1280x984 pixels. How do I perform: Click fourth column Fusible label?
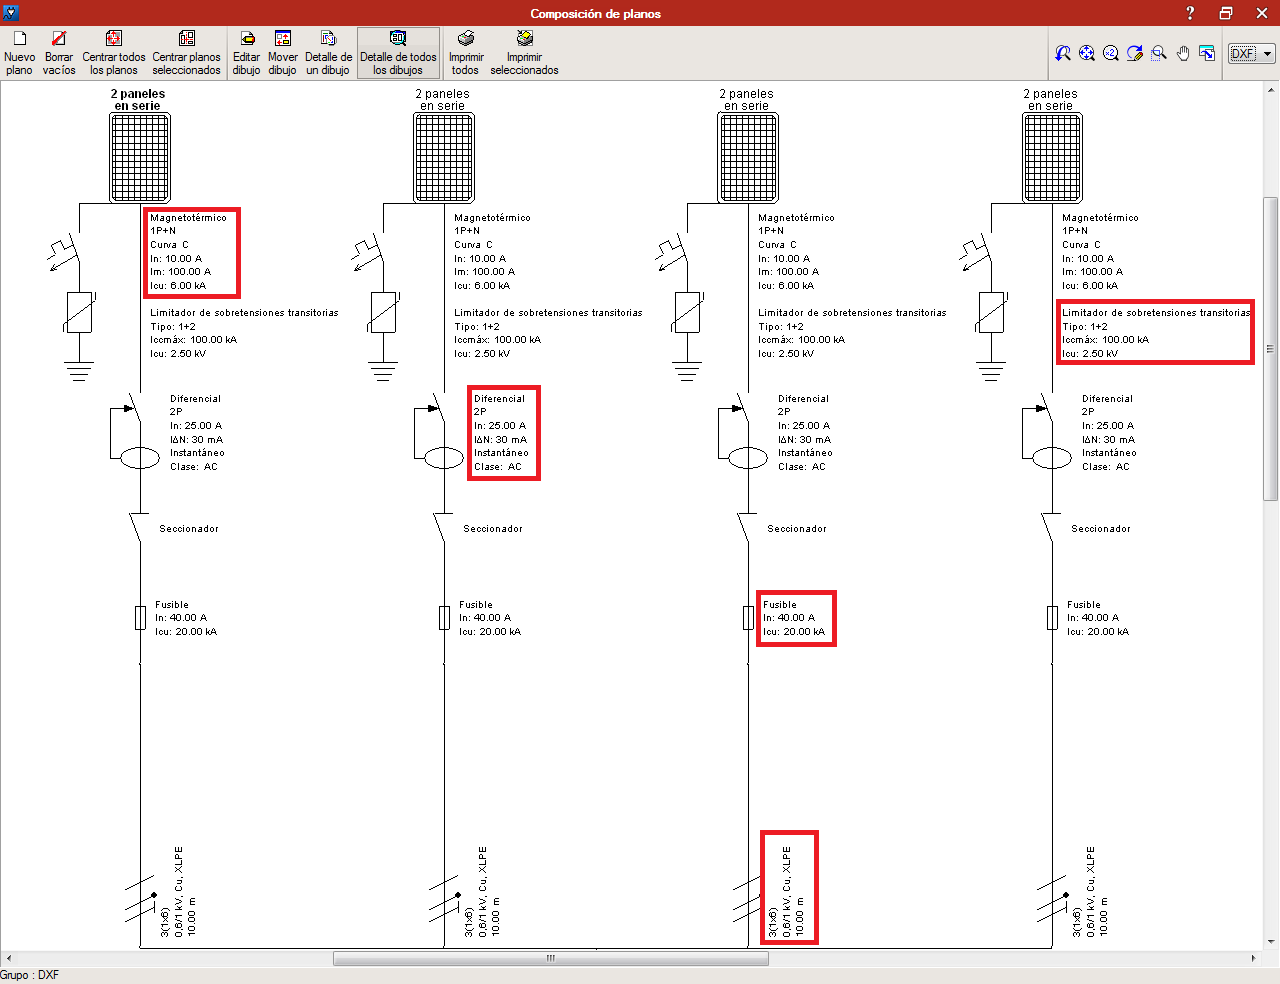(1084, 604)
